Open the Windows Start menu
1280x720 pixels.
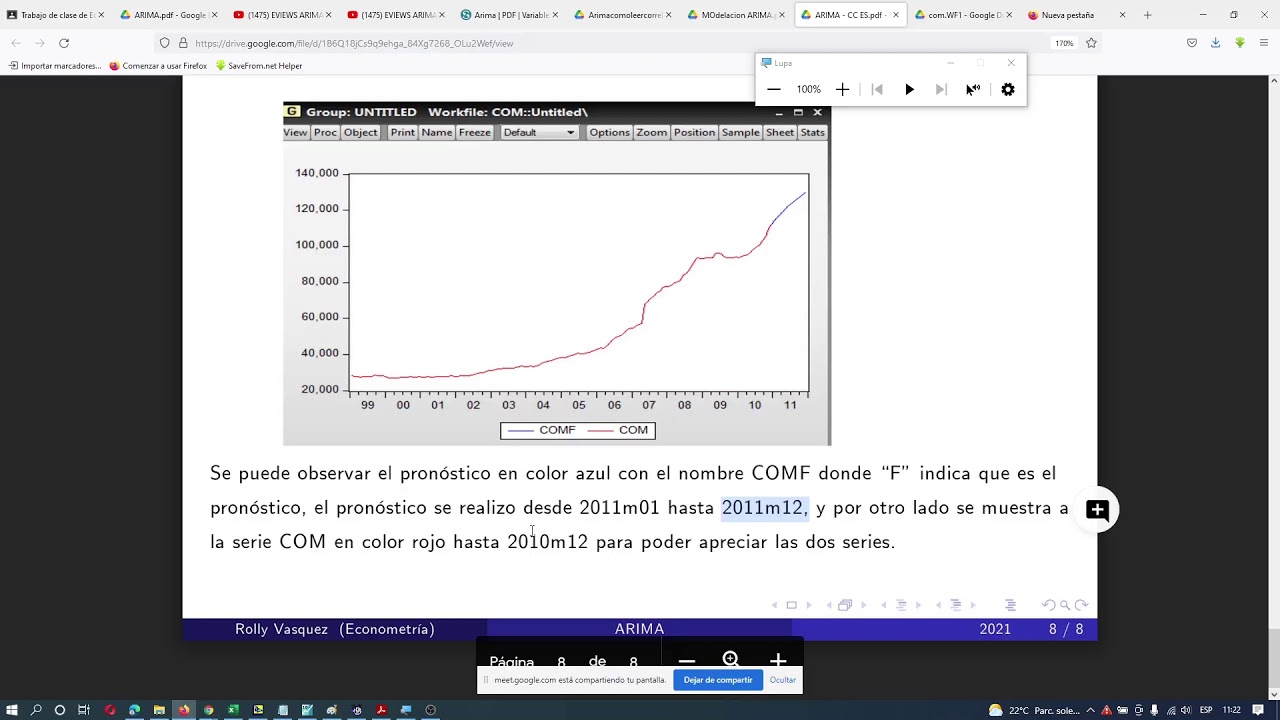(x=12, y=710)
